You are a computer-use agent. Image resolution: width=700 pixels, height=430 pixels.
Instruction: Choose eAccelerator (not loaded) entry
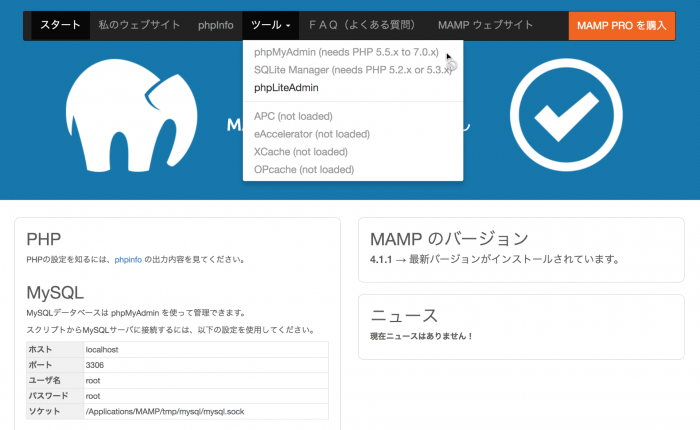pyautogui.click(x=312, y=134)
